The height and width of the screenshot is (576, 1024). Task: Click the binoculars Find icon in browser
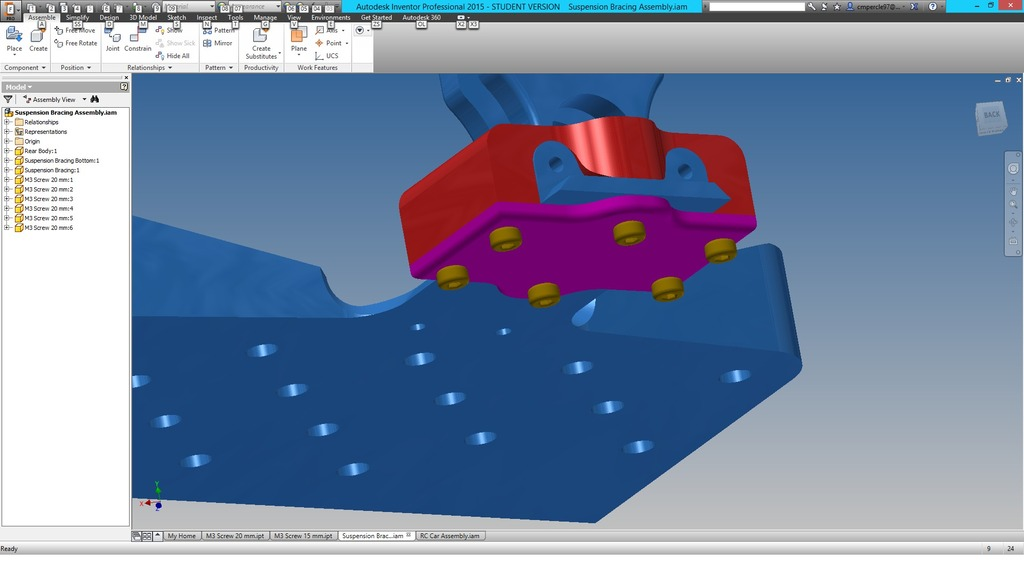(x=95, y=99)
